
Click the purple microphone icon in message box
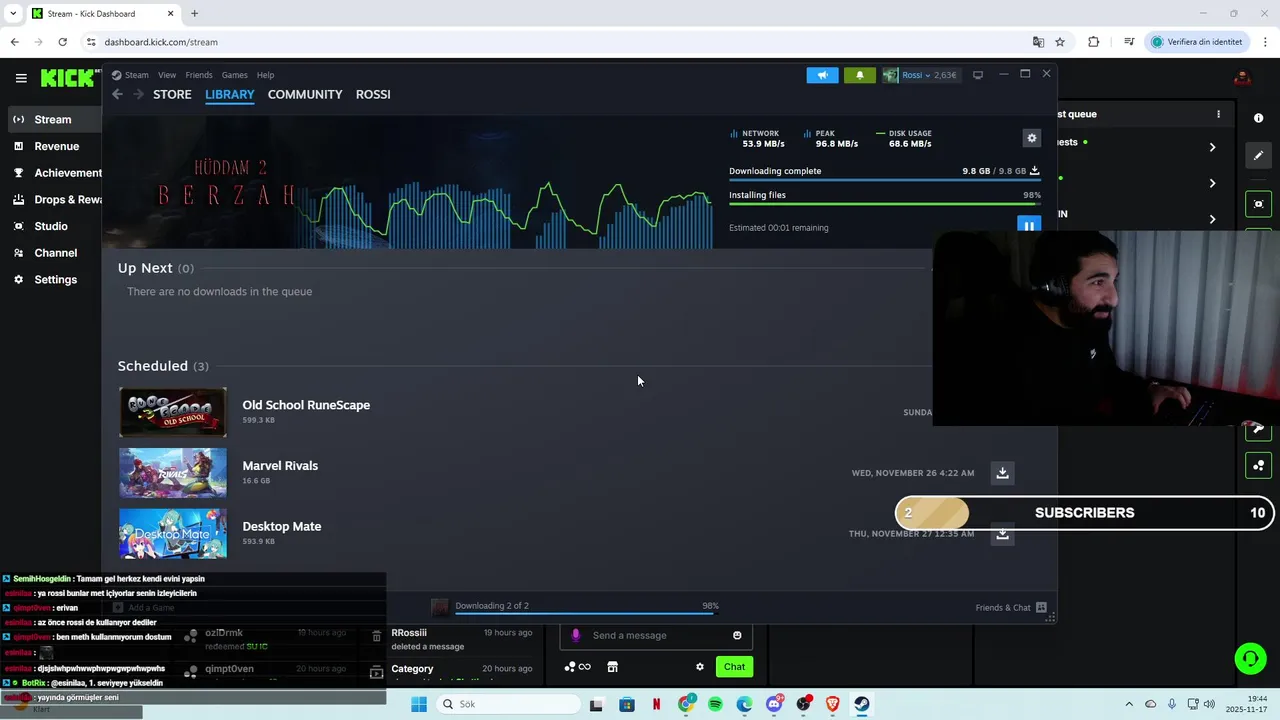point(575,635)
